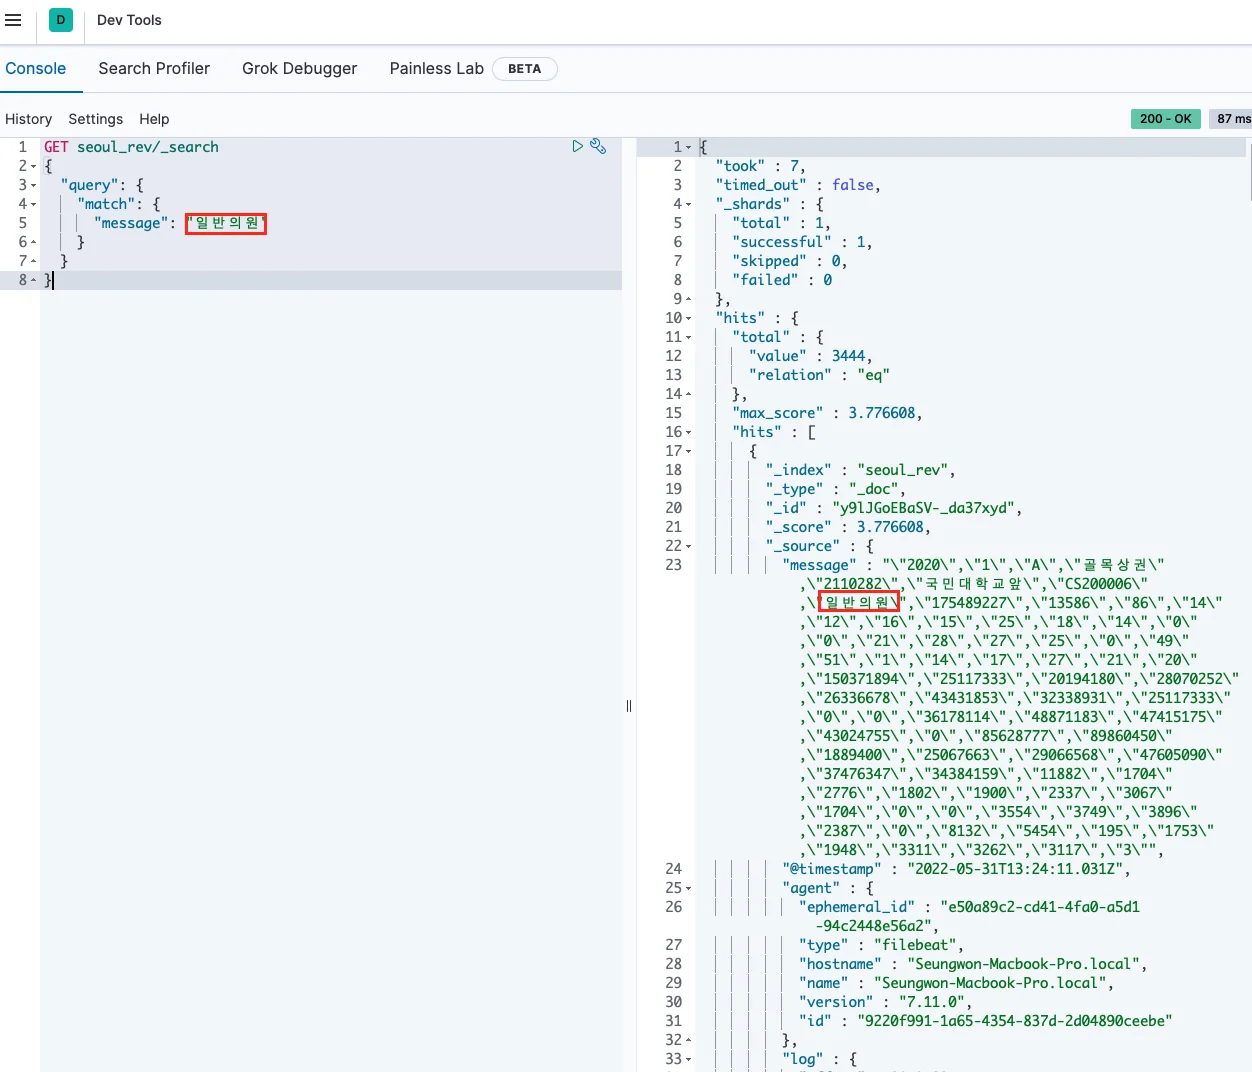Fold the _source block on response line 22

688,546
